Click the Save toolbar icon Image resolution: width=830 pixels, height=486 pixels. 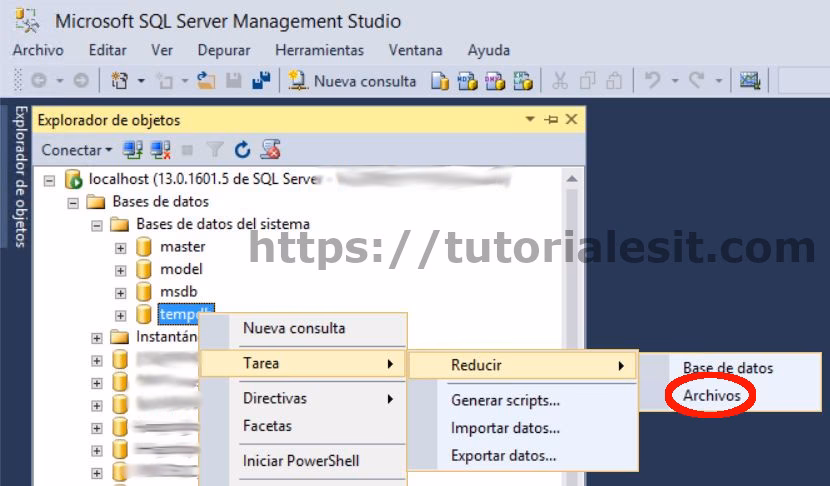233,81
